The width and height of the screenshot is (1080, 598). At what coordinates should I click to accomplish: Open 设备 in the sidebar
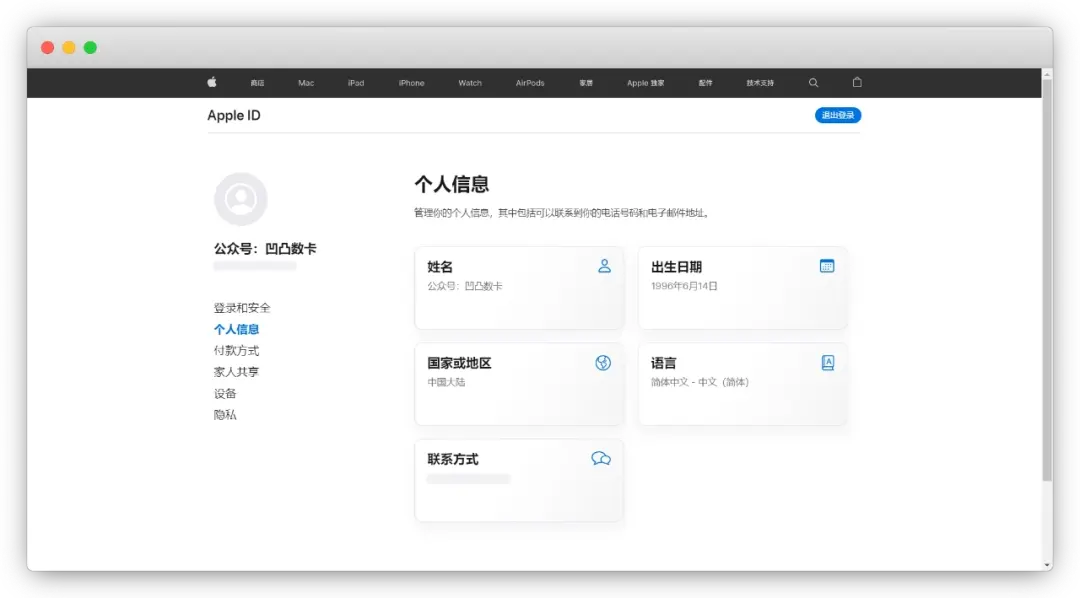tap(225, 393)
